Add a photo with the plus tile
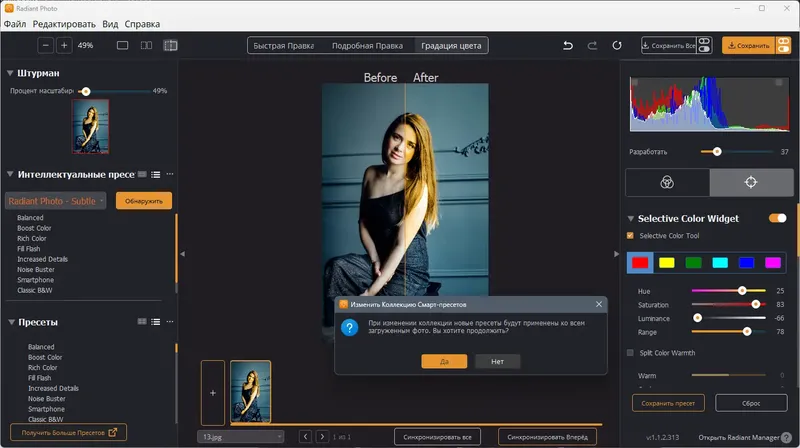Screen dimensions: 800x448 pyautogui.click(x=213, y=393)
